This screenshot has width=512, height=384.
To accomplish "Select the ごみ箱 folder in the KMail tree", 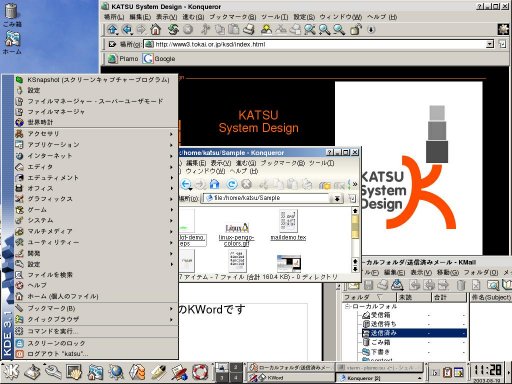I will (x=413, y=342).
